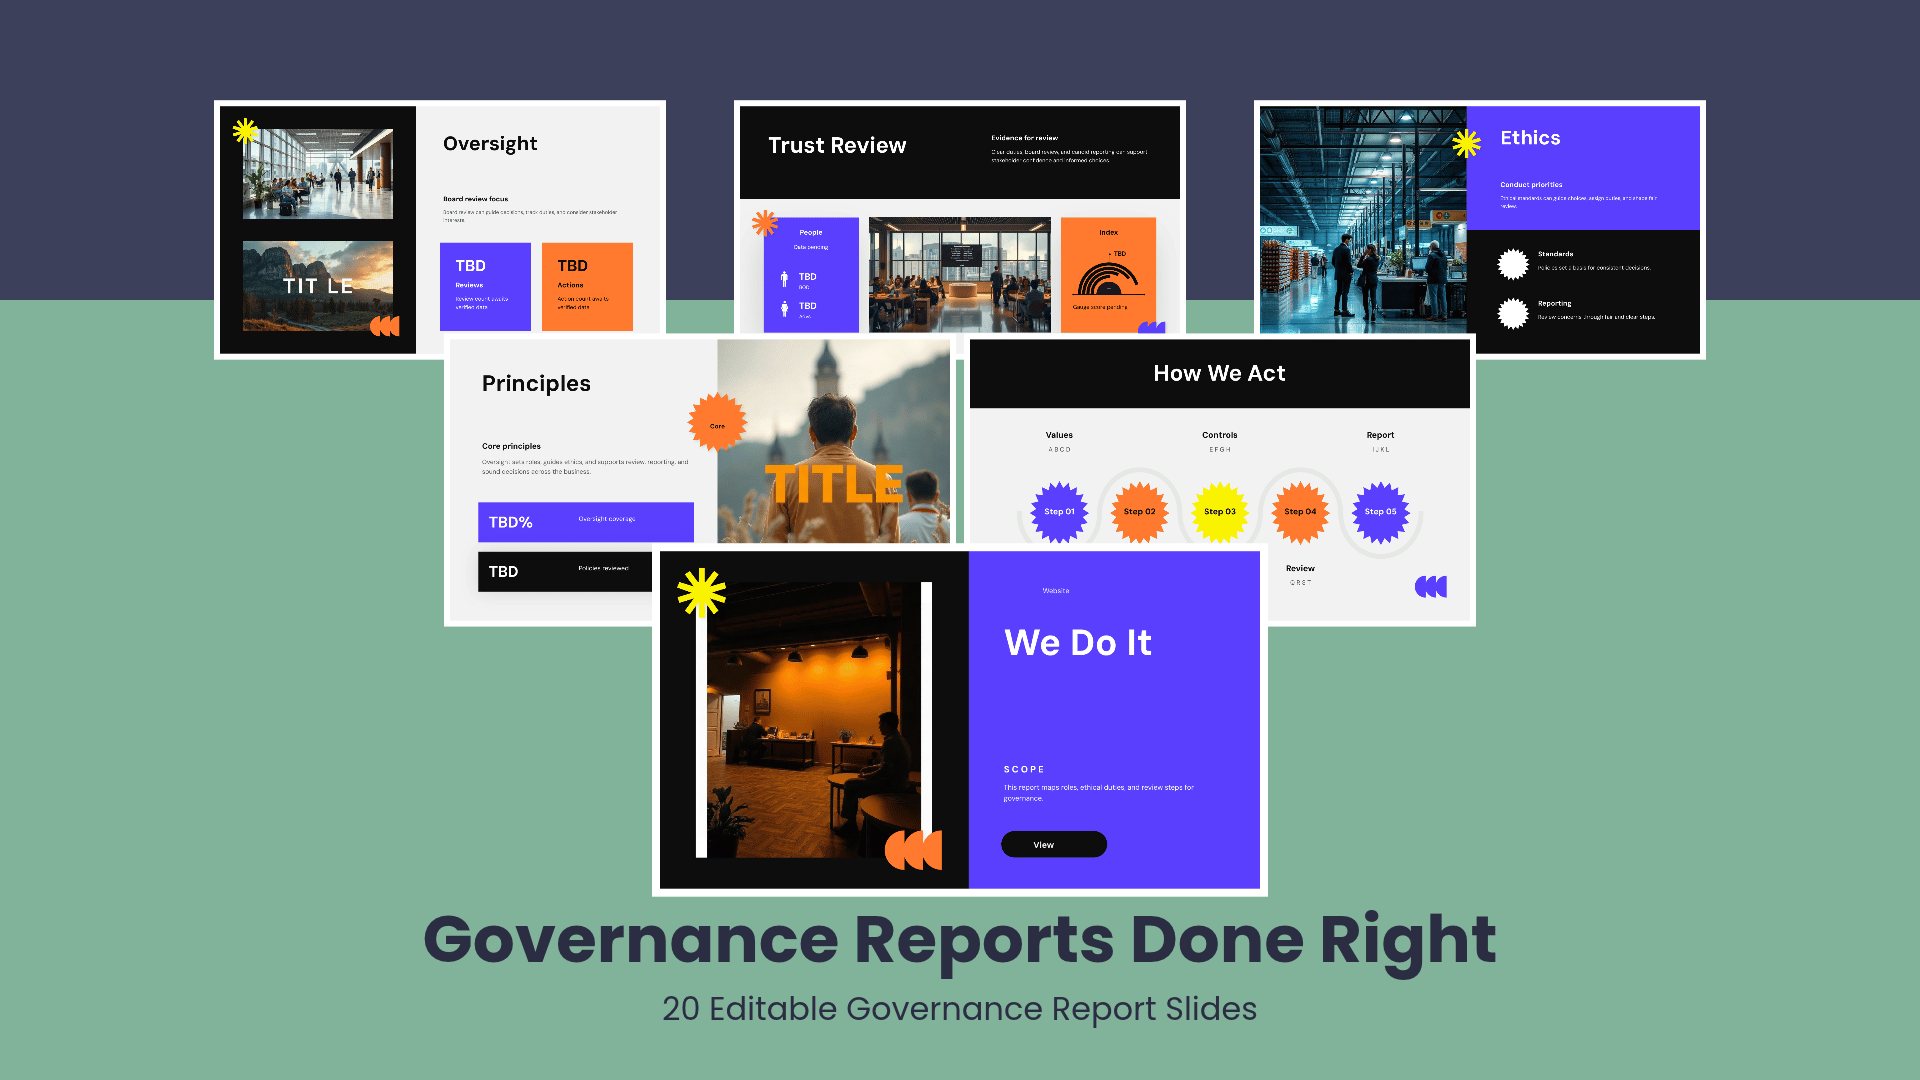Click the yellow asterisk on We Do It slide

[702, 592]
